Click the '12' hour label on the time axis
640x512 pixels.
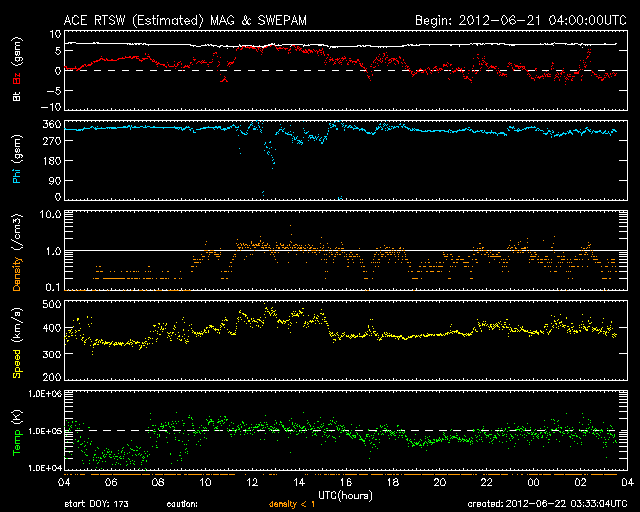coord(252,482)
